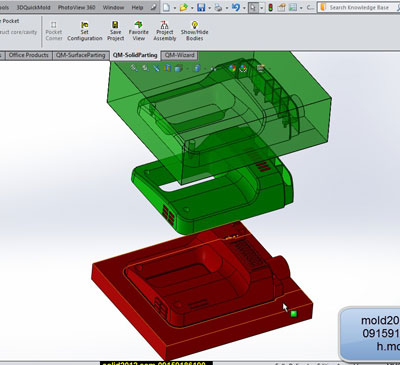The width and height of the screenshot is (400, 365).
Task: Expand the Print dropdown arrow
Action: (227, 8)
